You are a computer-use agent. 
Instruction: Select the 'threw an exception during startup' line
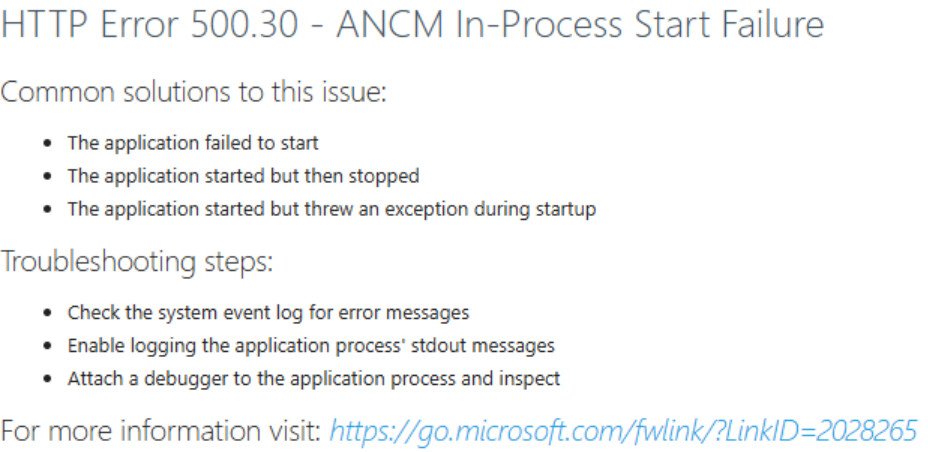tap(331, 209)
